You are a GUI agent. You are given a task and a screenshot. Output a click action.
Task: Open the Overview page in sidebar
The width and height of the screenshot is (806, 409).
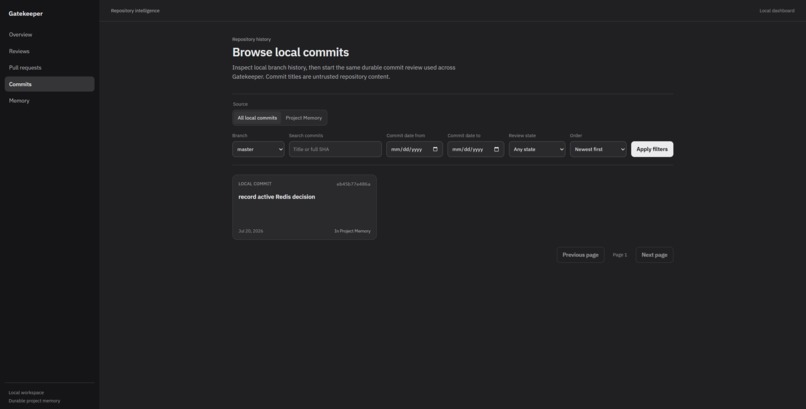tap(49, 34)
